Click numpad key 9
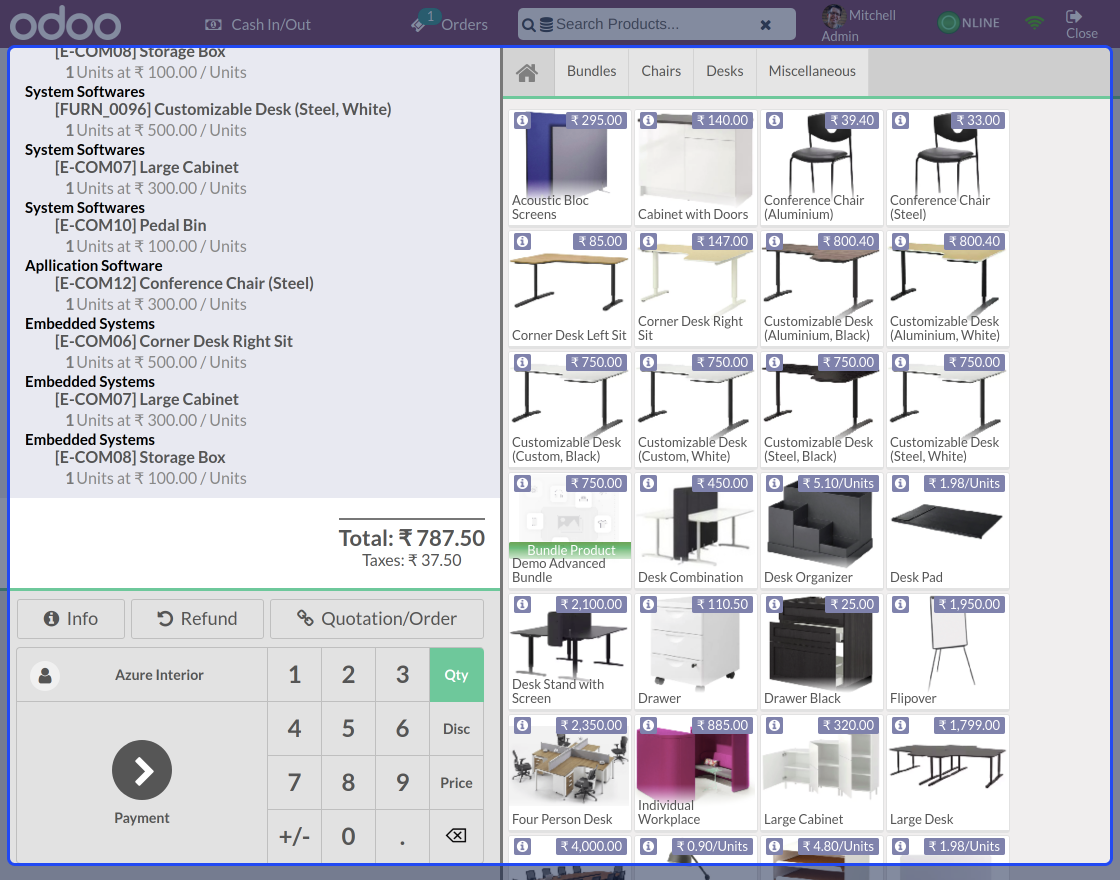This screenshot has height=880, width=1120. (403, 783)
